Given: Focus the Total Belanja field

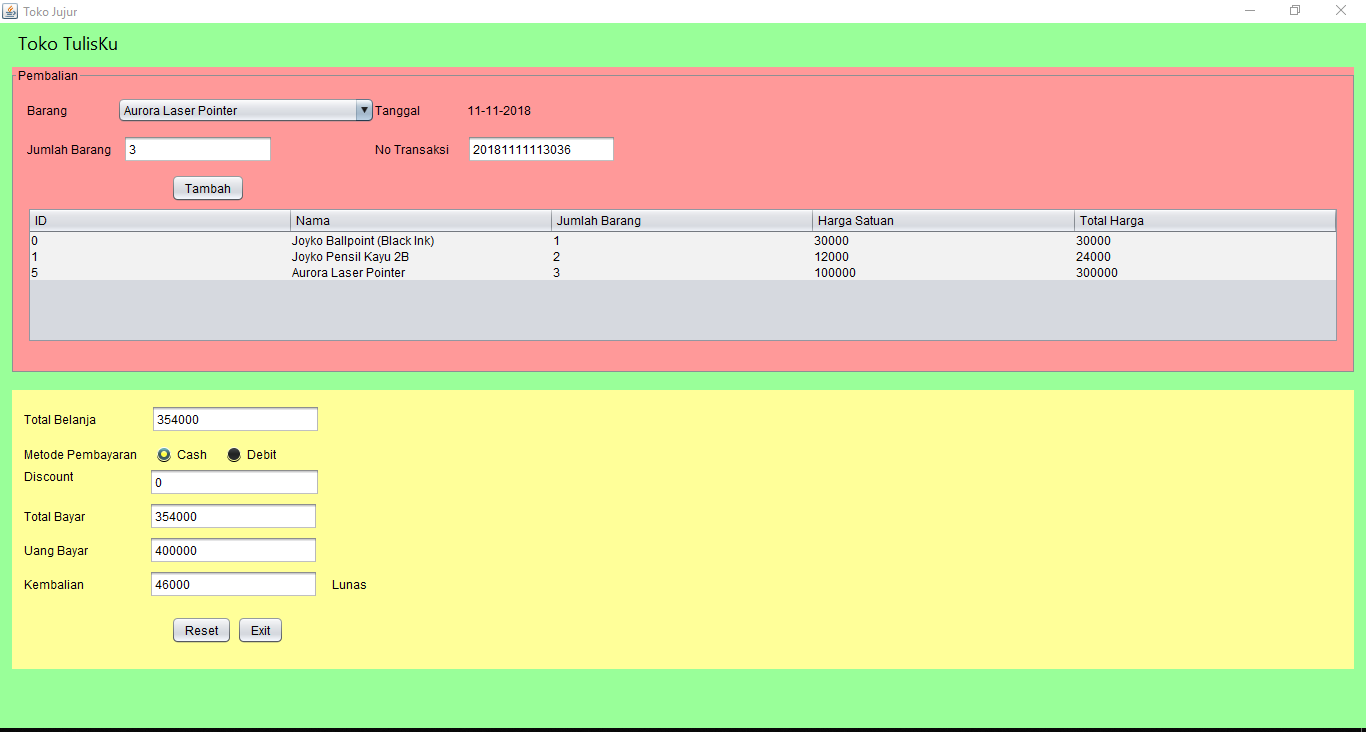Looking at the screenshot, I should coord(235,420).
